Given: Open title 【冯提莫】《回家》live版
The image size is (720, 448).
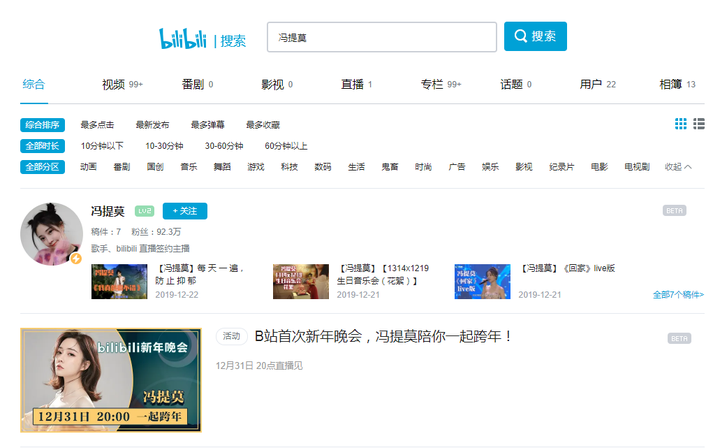Looking at the screenshot, I should [568, 268].
